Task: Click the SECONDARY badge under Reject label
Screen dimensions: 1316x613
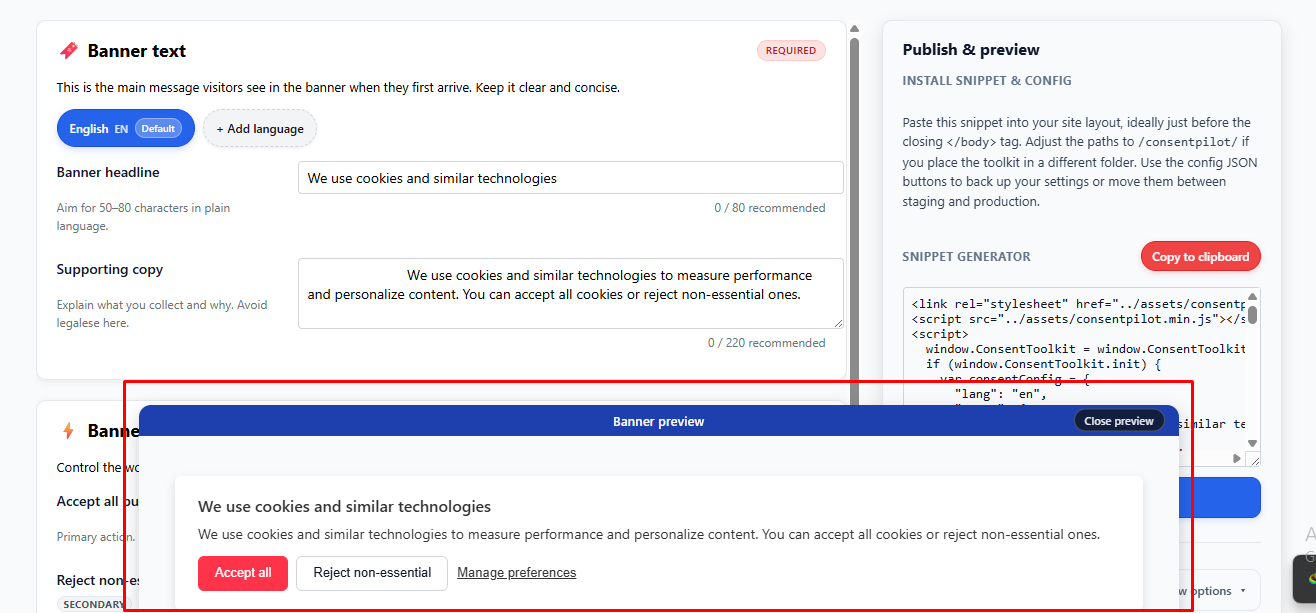Action: click(x=95, y=604)
